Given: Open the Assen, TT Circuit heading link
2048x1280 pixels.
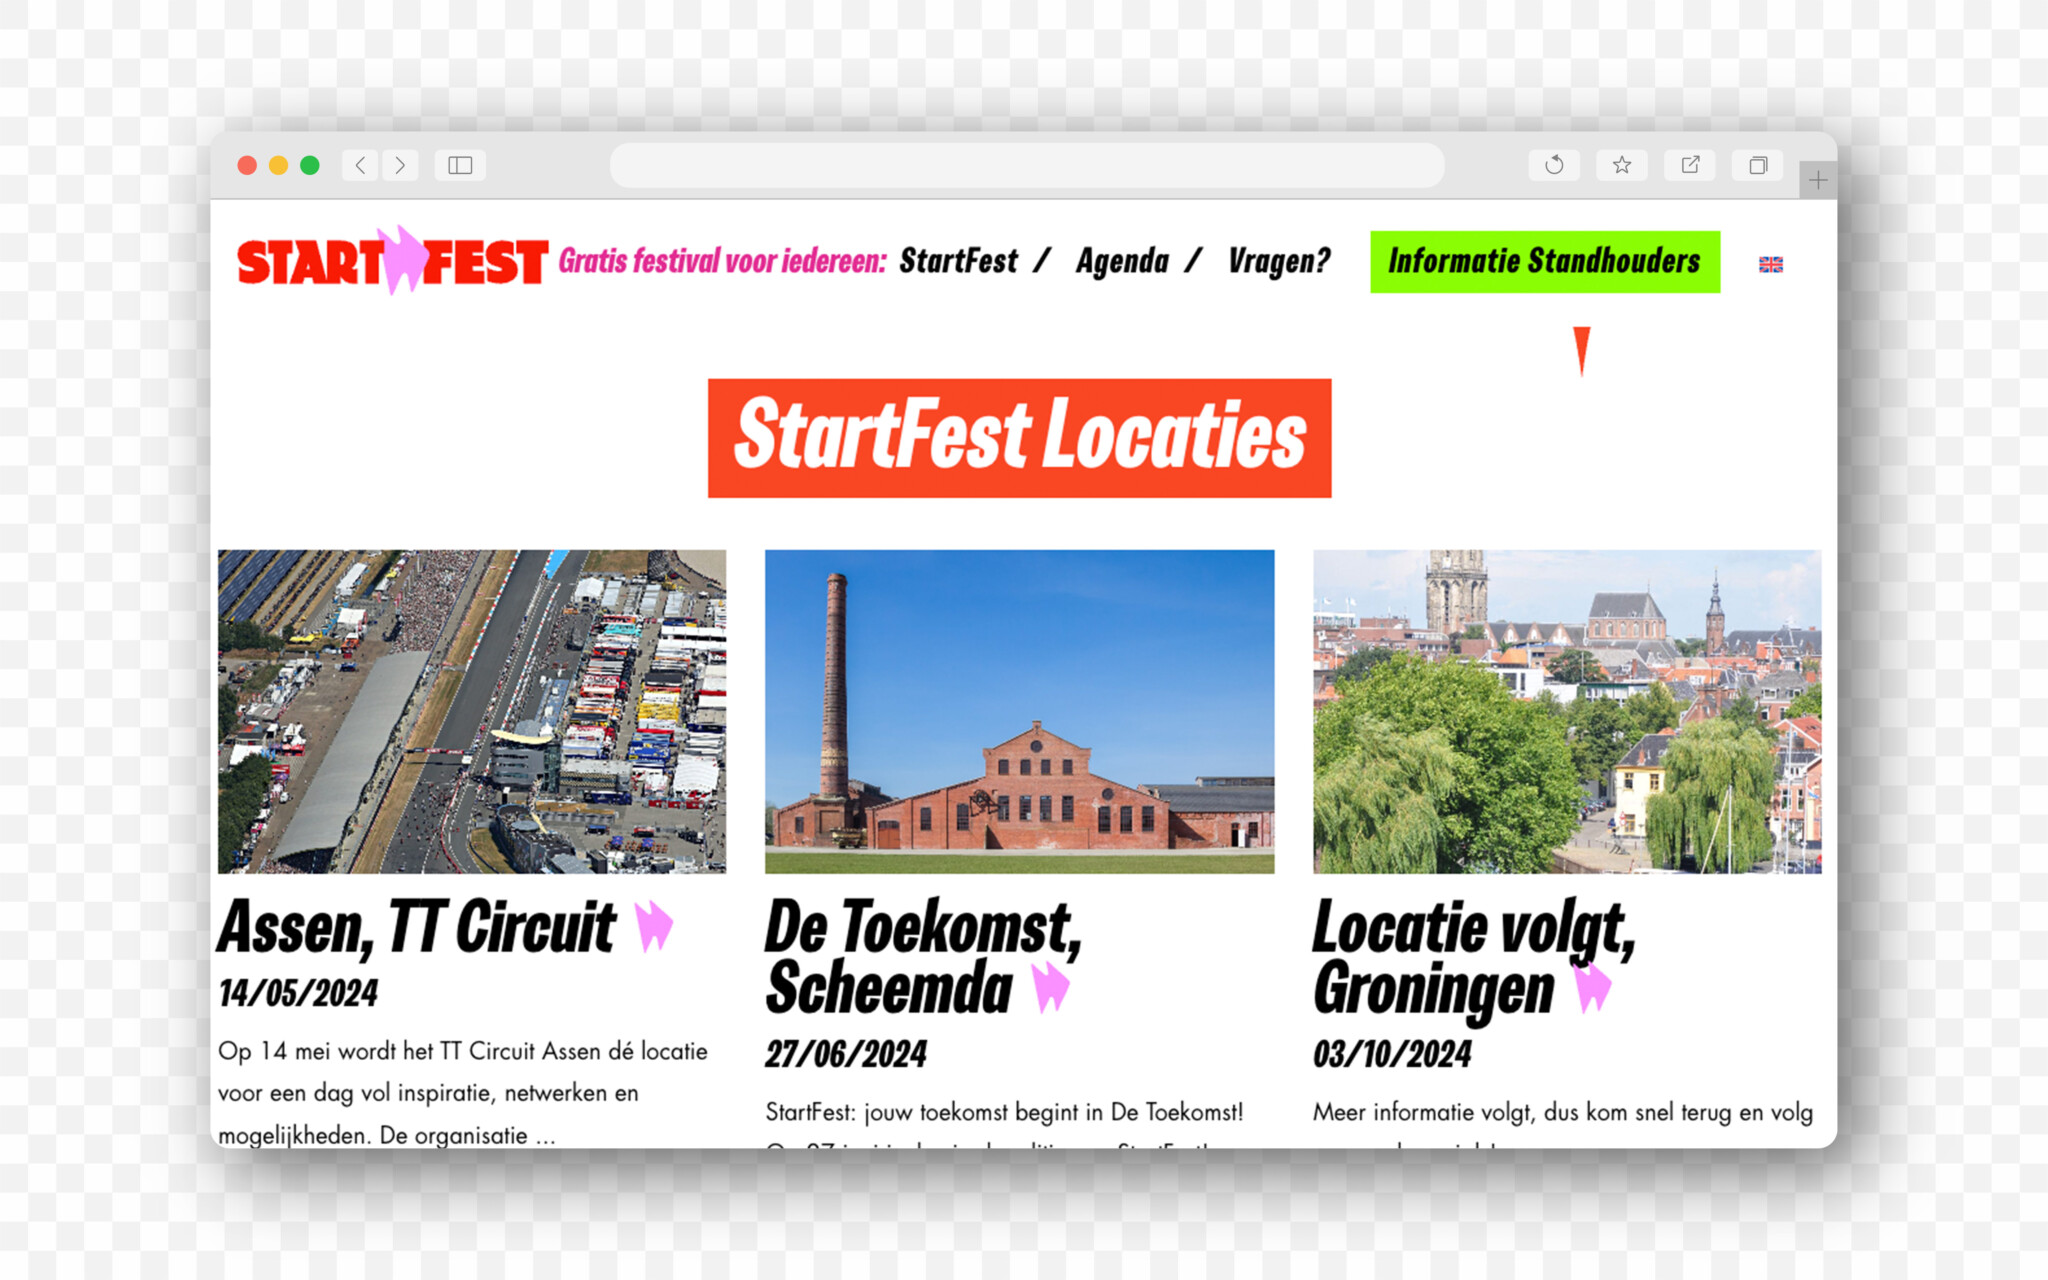Looking at the screenshot, I should pyautogui.click(x=416, y=927).
